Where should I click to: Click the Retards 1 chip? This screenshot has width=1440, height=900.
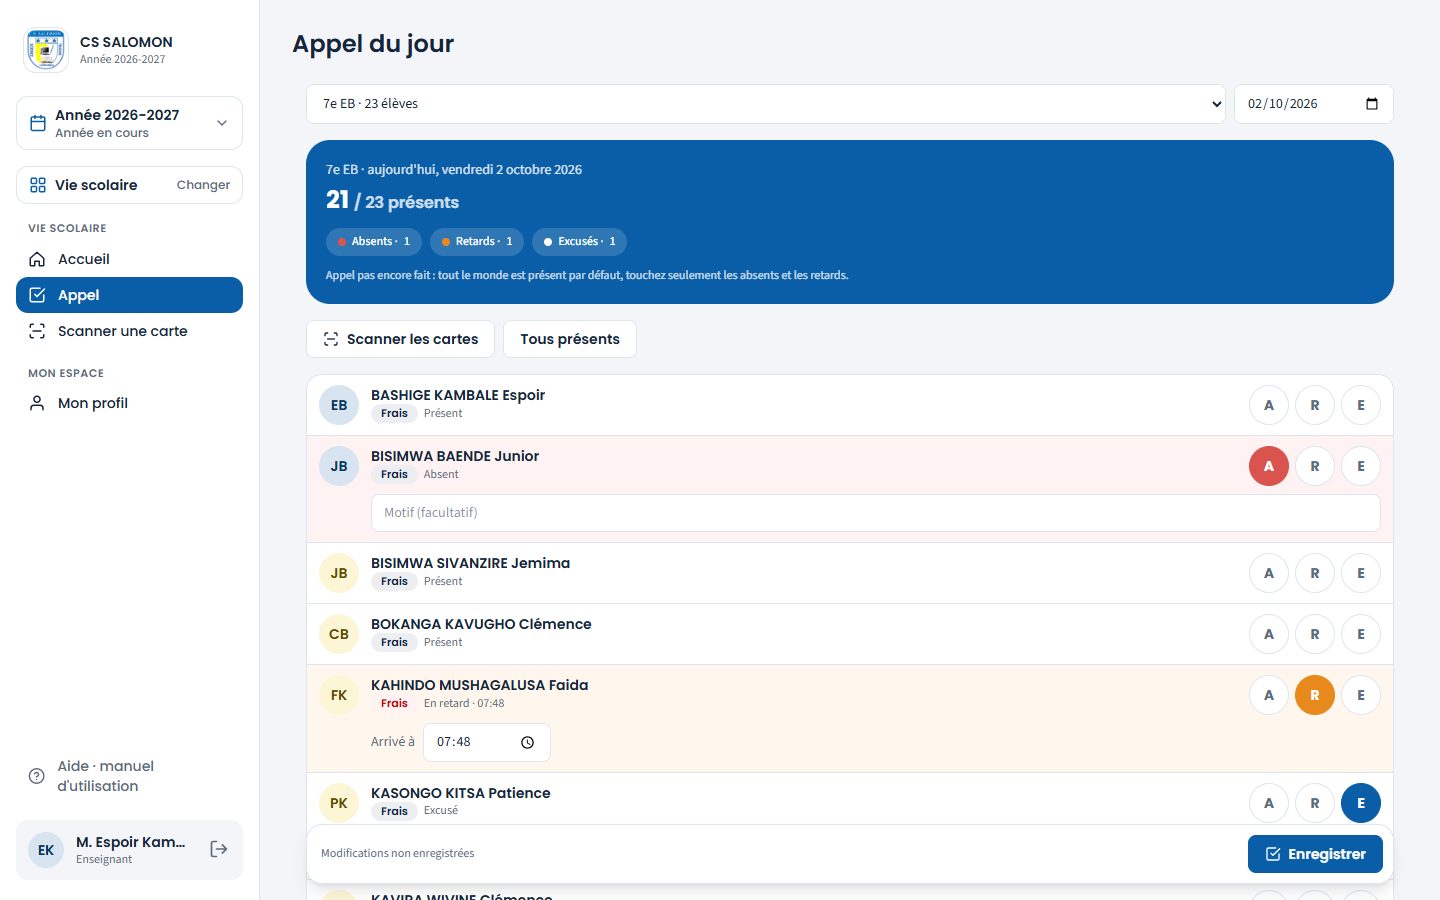[477, 242]
